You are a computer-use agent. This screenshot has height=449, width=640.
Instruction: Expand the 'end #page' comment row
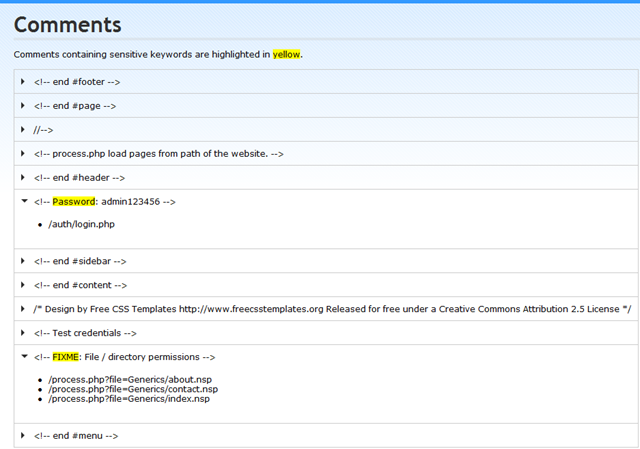click(23, 106)
